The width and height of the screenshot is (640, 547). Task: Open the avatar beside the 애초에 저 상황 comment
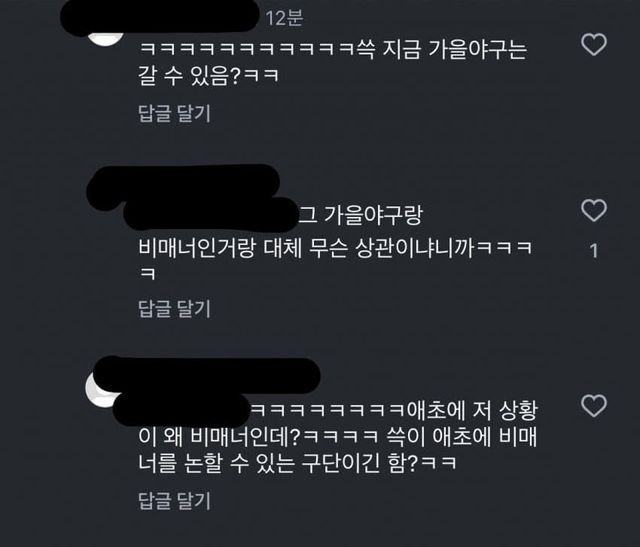click(x=99, y=391)
